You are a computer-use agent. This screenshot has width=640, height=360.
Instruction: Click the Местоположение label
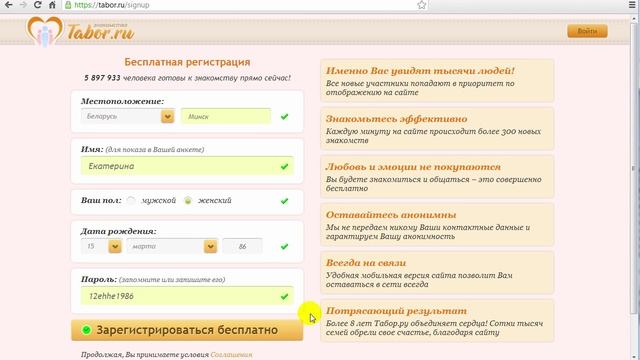click(122, 101)
